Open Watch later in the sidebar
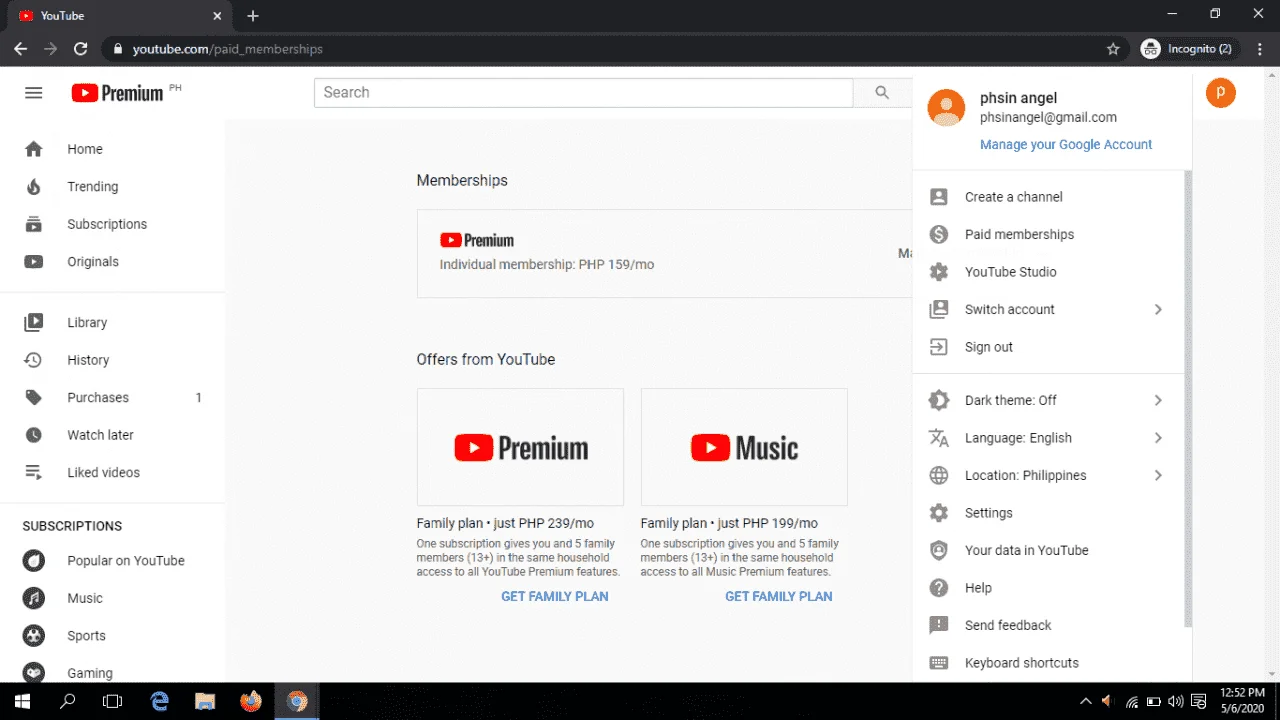Viewport: 1280px width, 720px height. pos(113,435)
